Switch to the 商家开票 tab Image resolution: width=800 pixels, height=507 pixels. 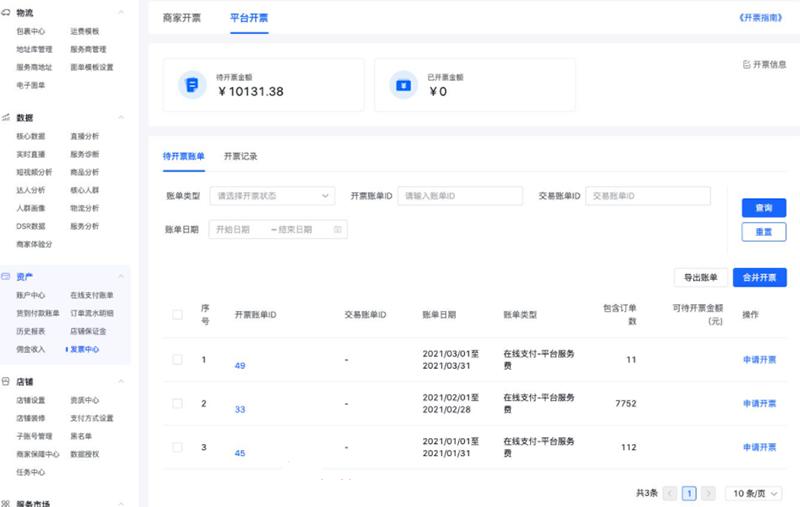(181, 18)
